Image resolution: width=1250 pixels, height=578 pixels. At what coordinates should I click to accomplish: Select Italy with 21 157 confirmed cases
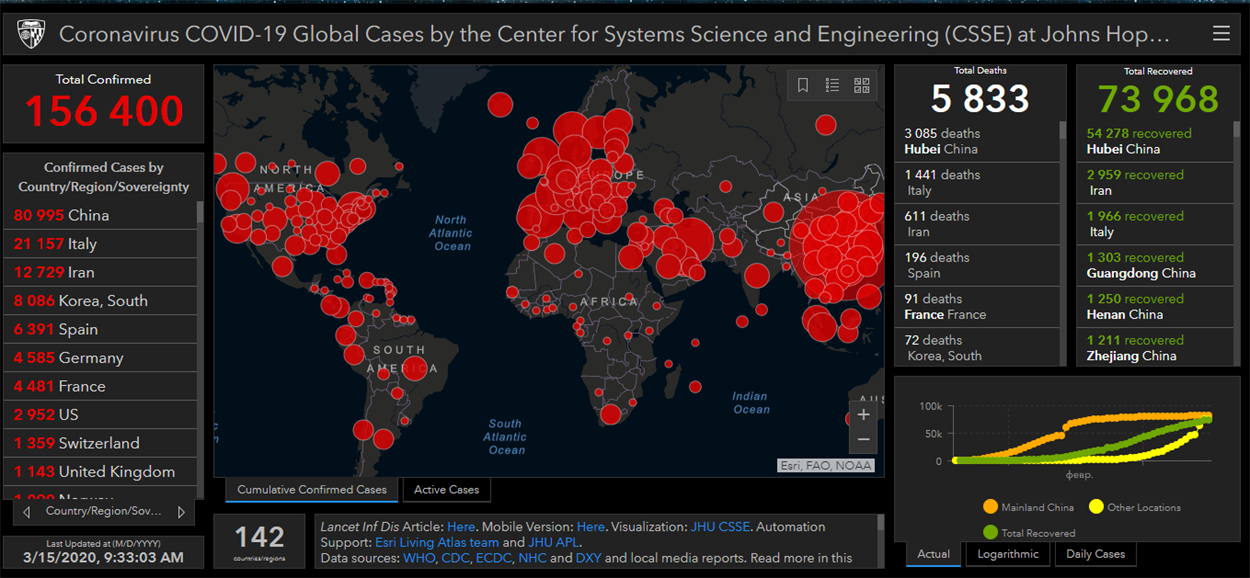pyautogui.click(x=100, y=244)
